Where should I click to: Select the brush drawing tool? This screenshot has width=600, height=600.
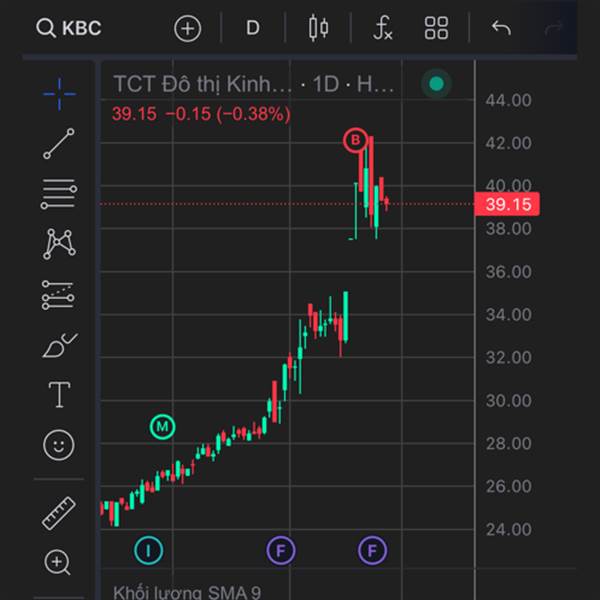coord(59,345)
